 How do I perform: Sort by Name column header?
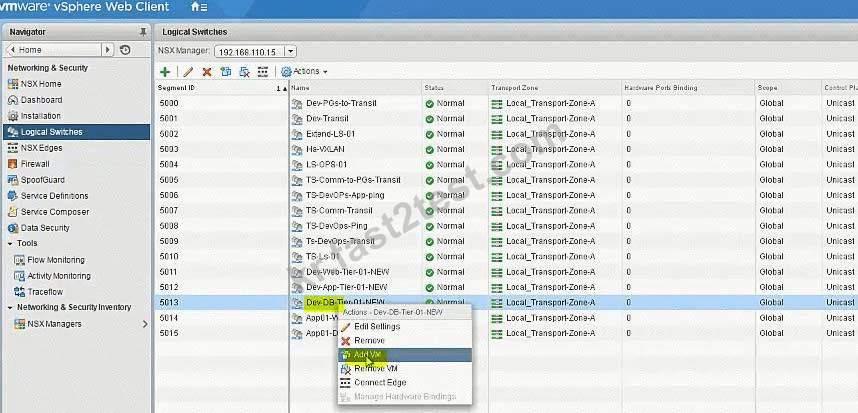[355, 88]
